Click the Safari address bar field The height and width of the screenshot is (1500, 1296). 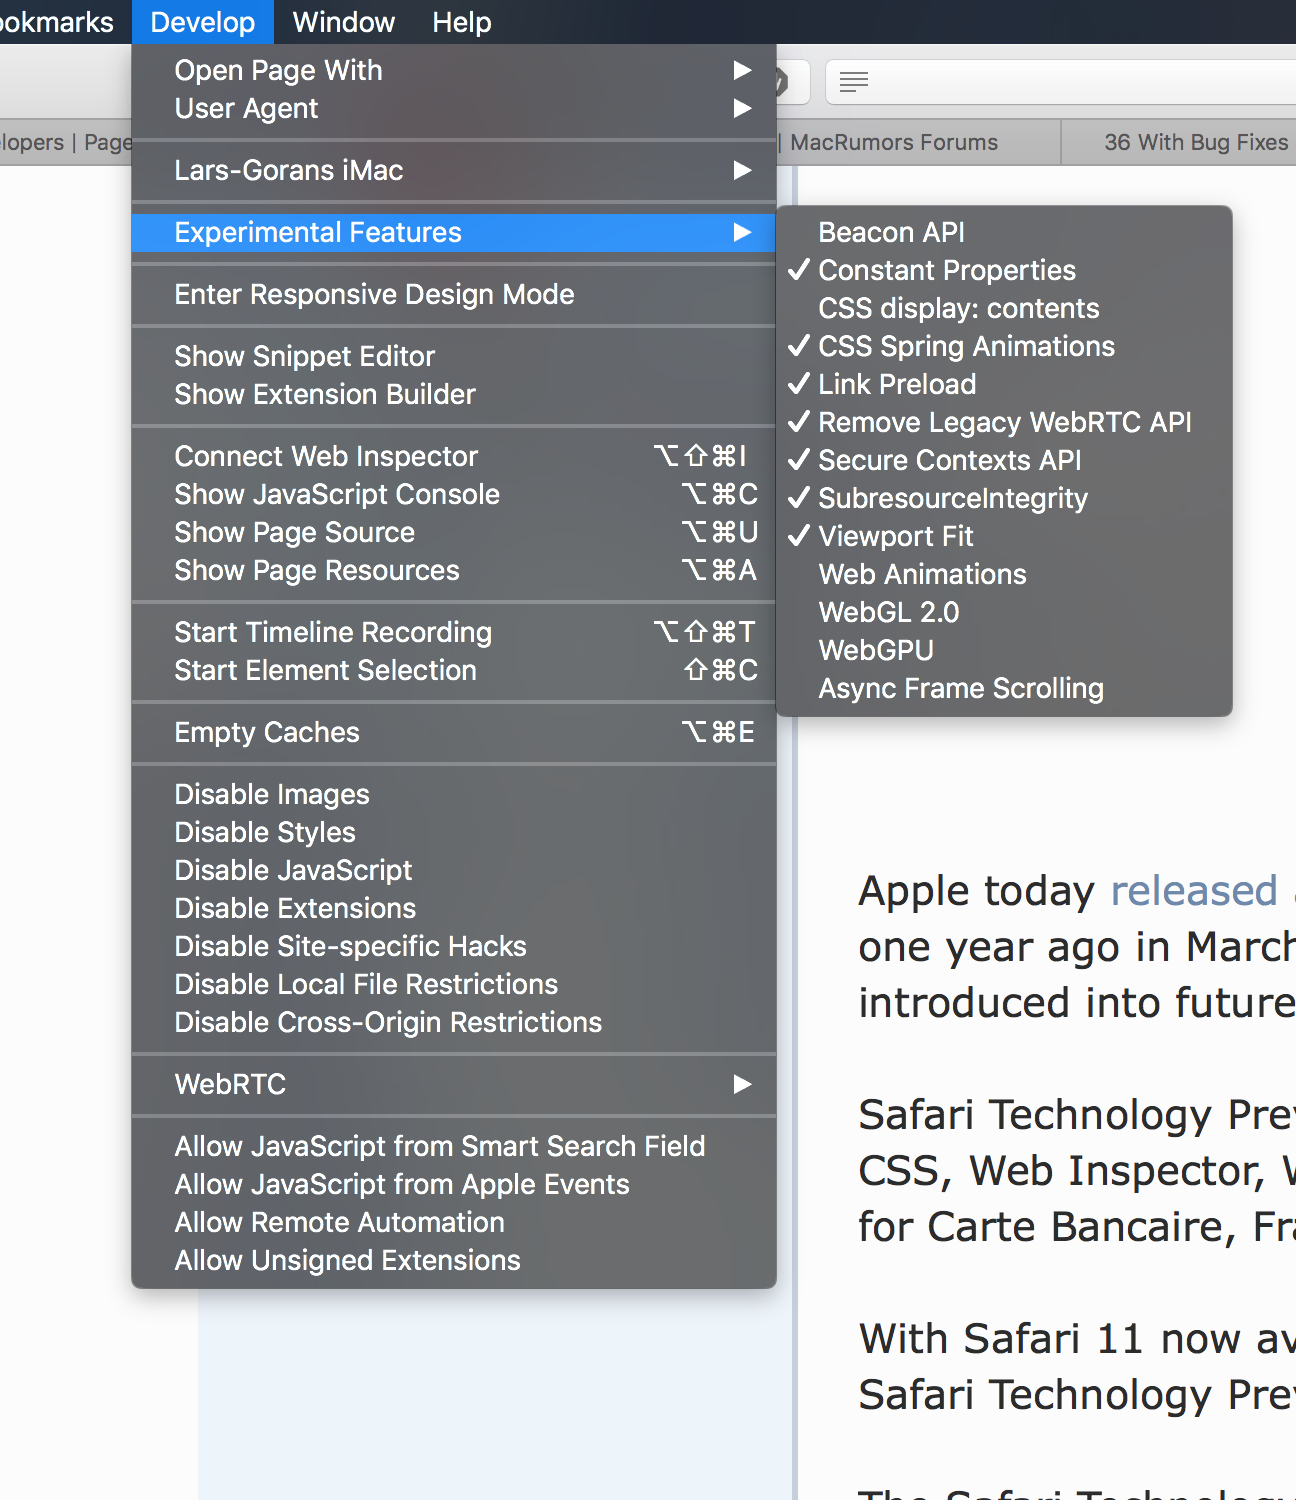tap(1061, 82)
